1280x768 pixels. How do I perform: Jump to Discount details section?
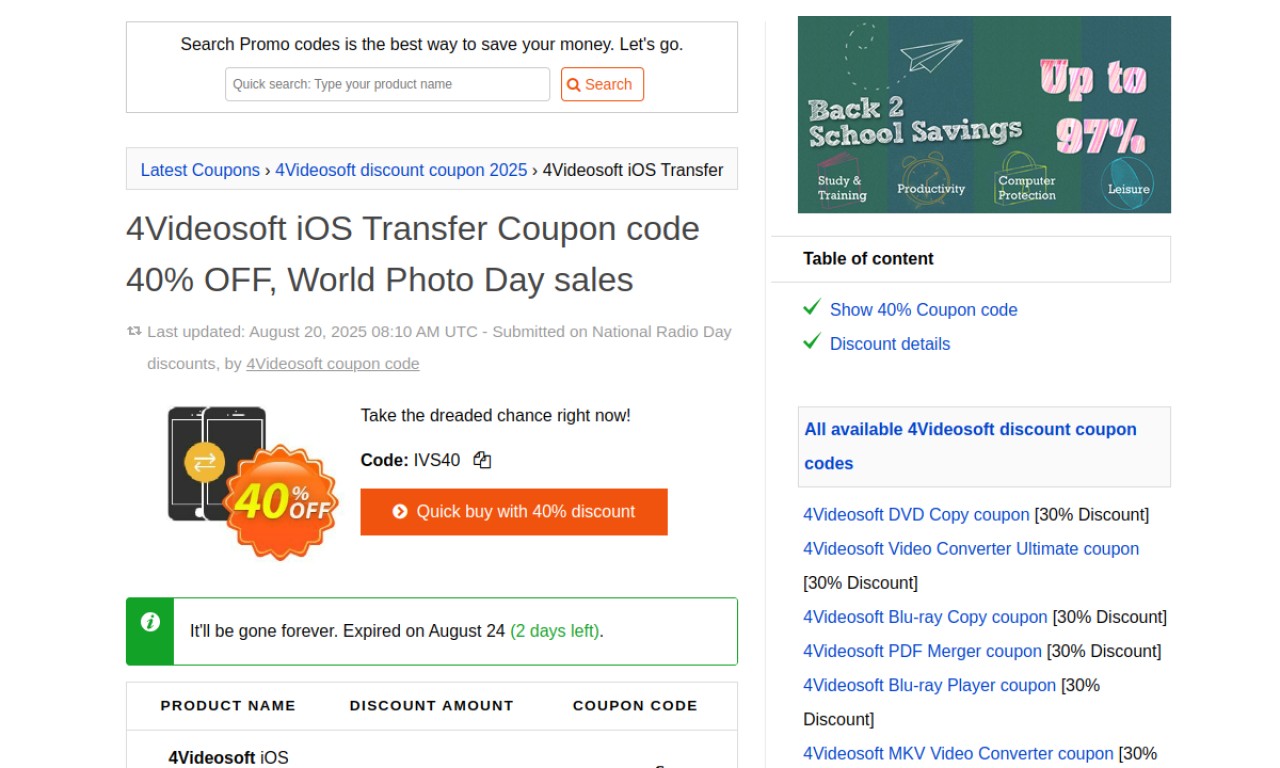[x=890, y=344]
